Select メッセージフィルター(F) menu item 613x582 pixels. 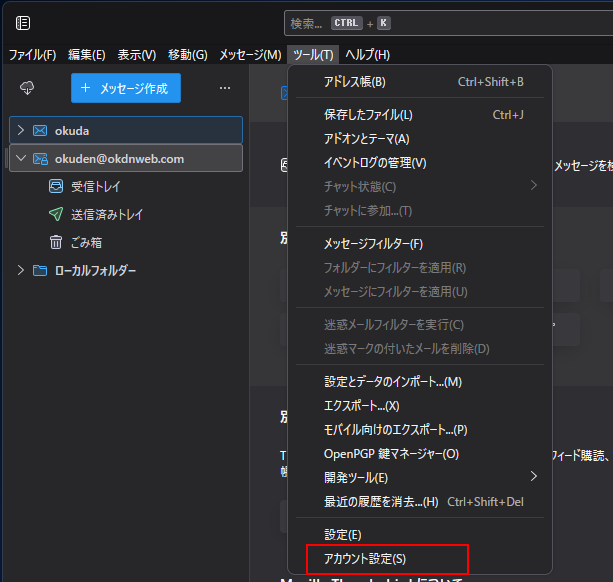[x=373, y=244]
